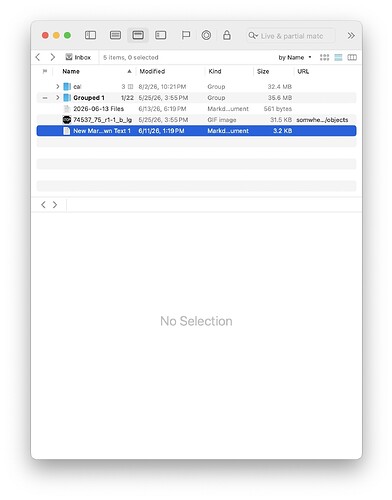Go back with the toolbar back arrow
Viewport: 392px width, 500px height.
click(38, 57)
